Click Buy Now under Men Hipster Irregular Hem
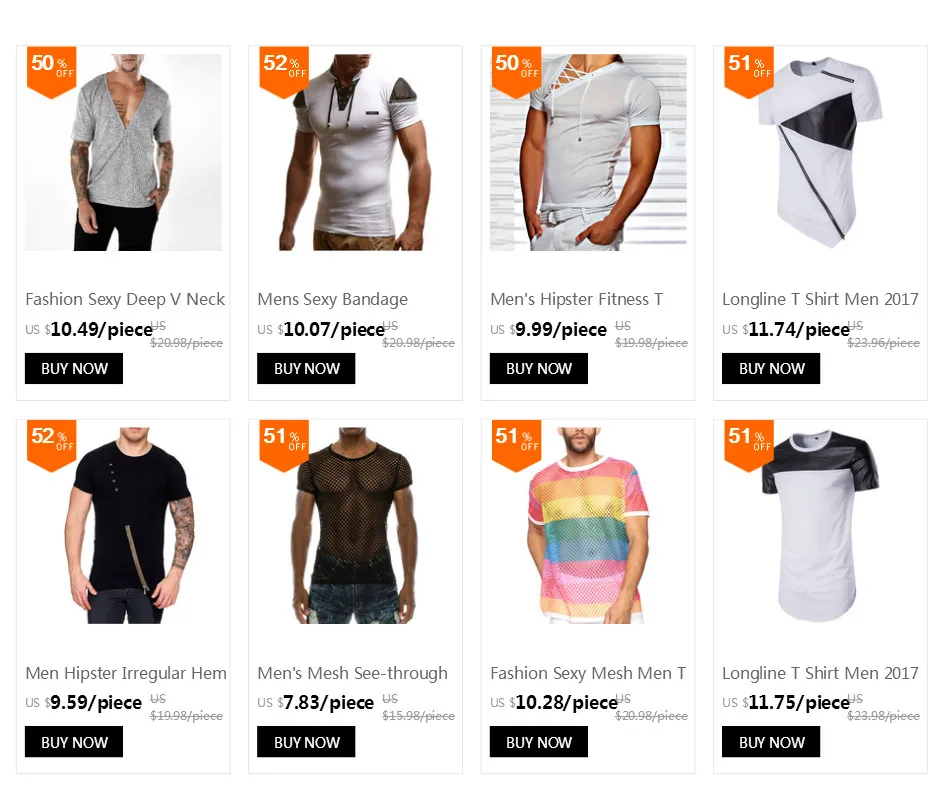The width and height of the screenshot is (943, 797). pos(74,742)
